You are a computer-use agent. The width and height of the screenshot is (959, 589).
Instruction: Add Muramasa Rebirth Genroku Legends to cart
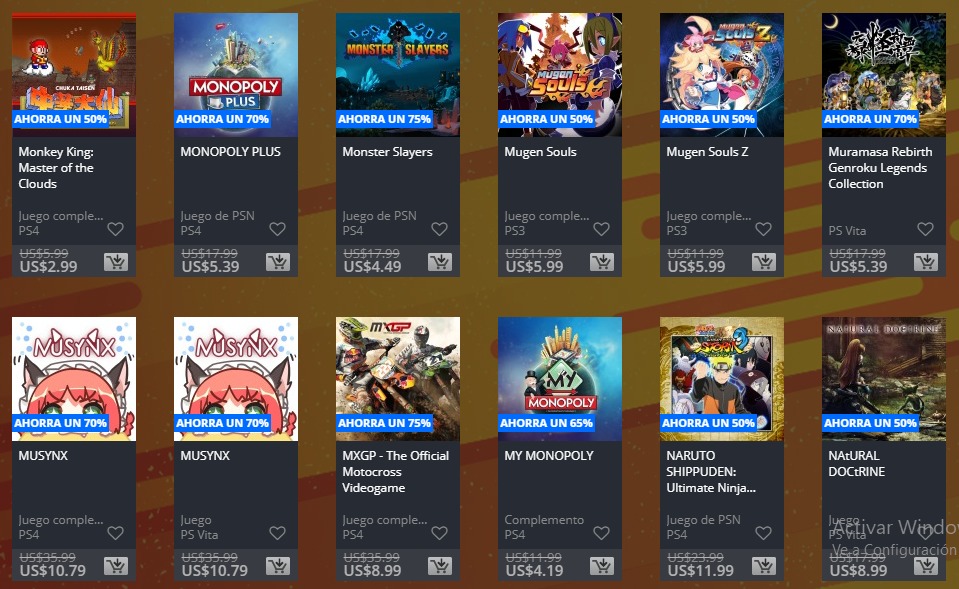926,262
